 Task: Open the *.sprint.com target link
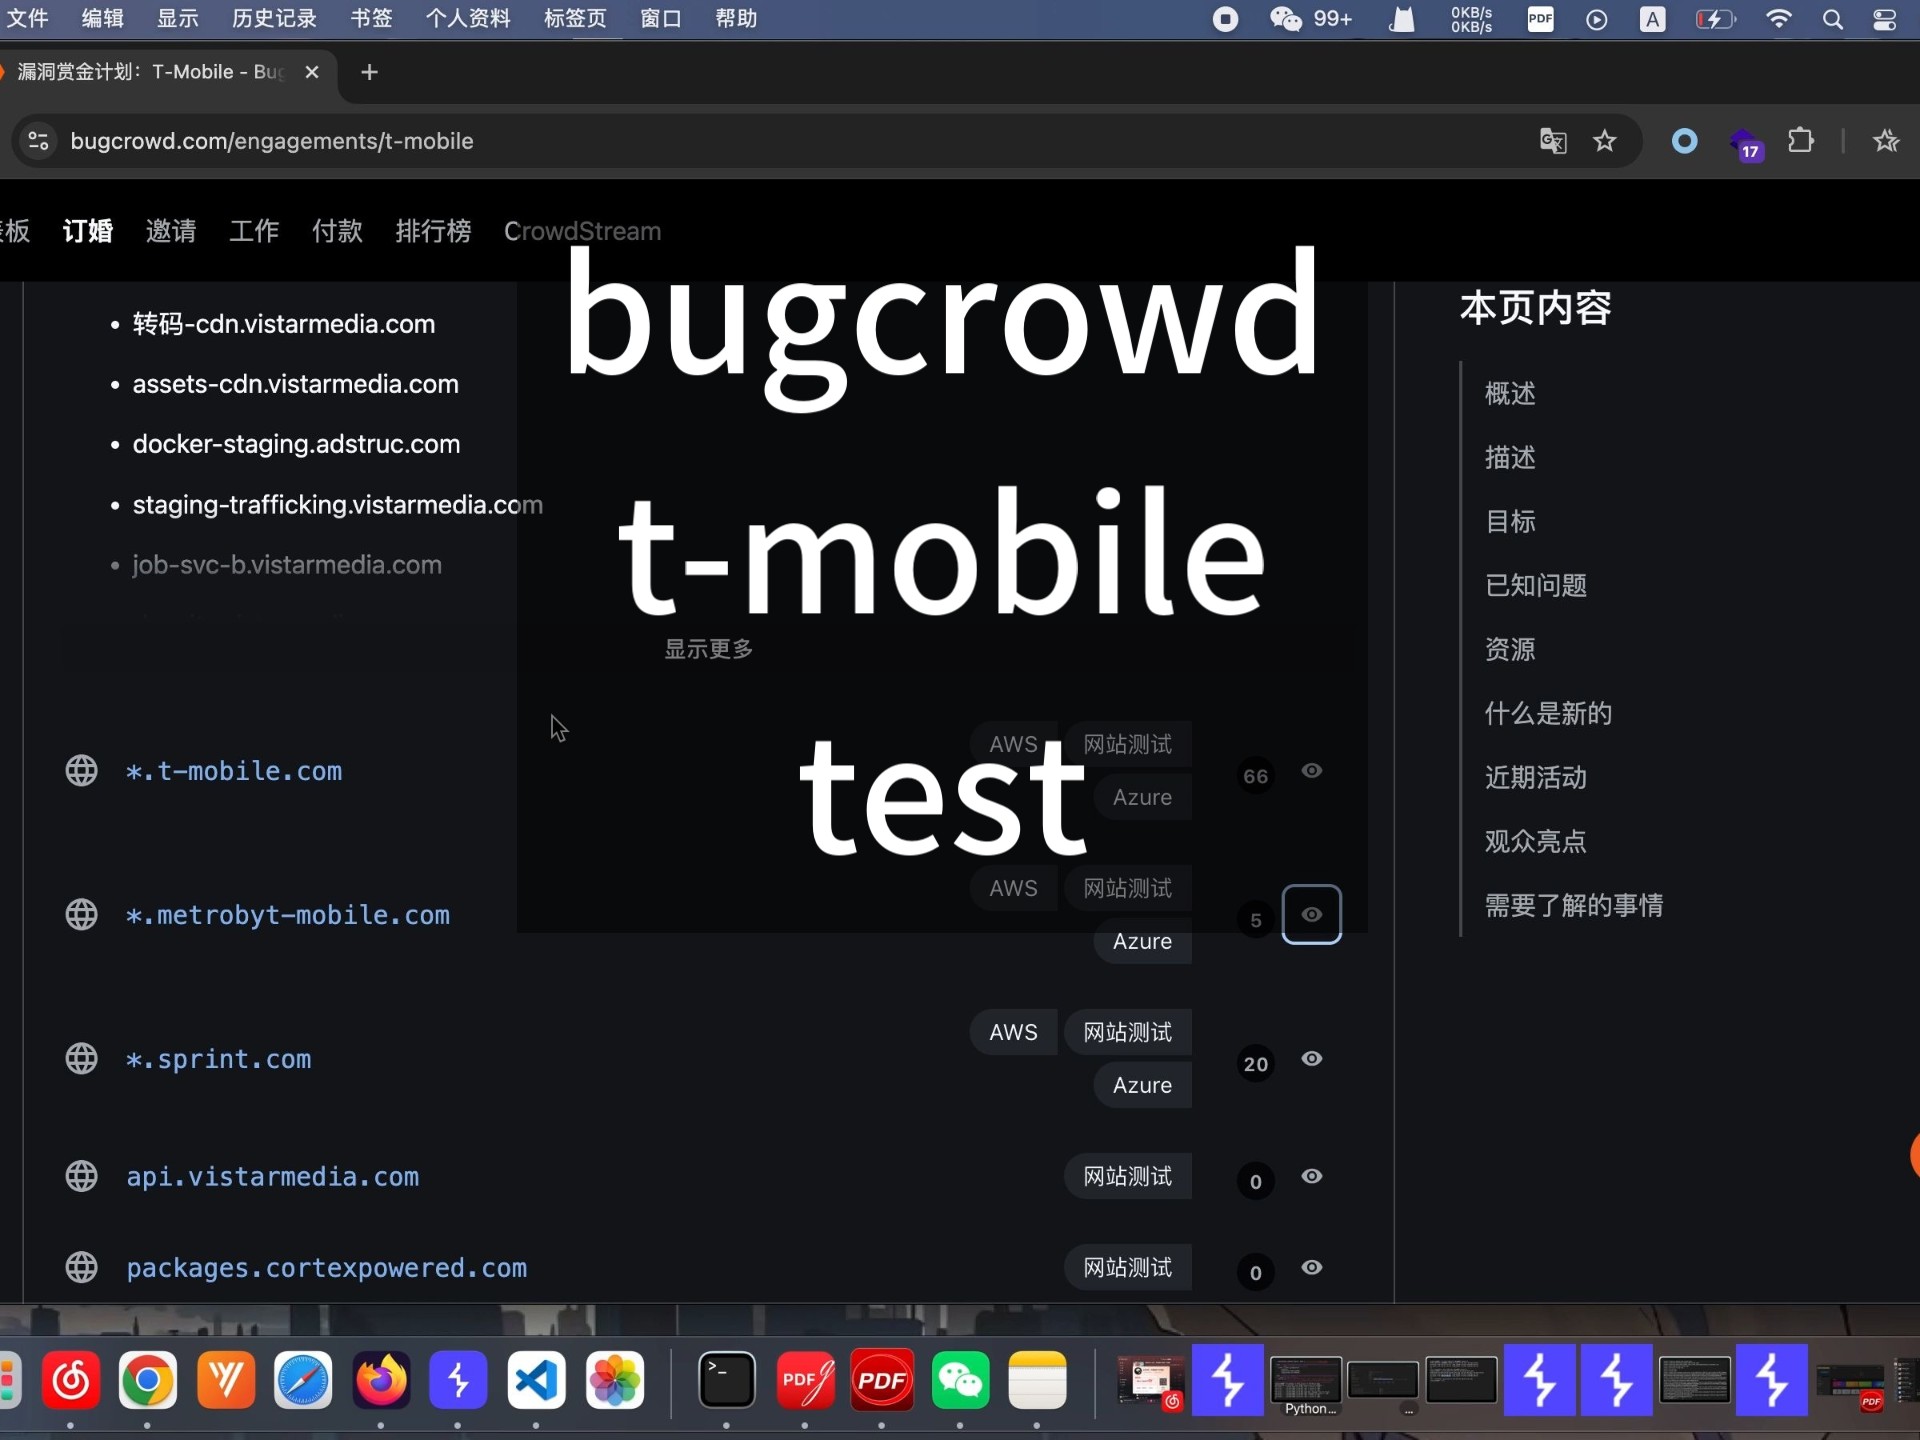pos(218,1059)
